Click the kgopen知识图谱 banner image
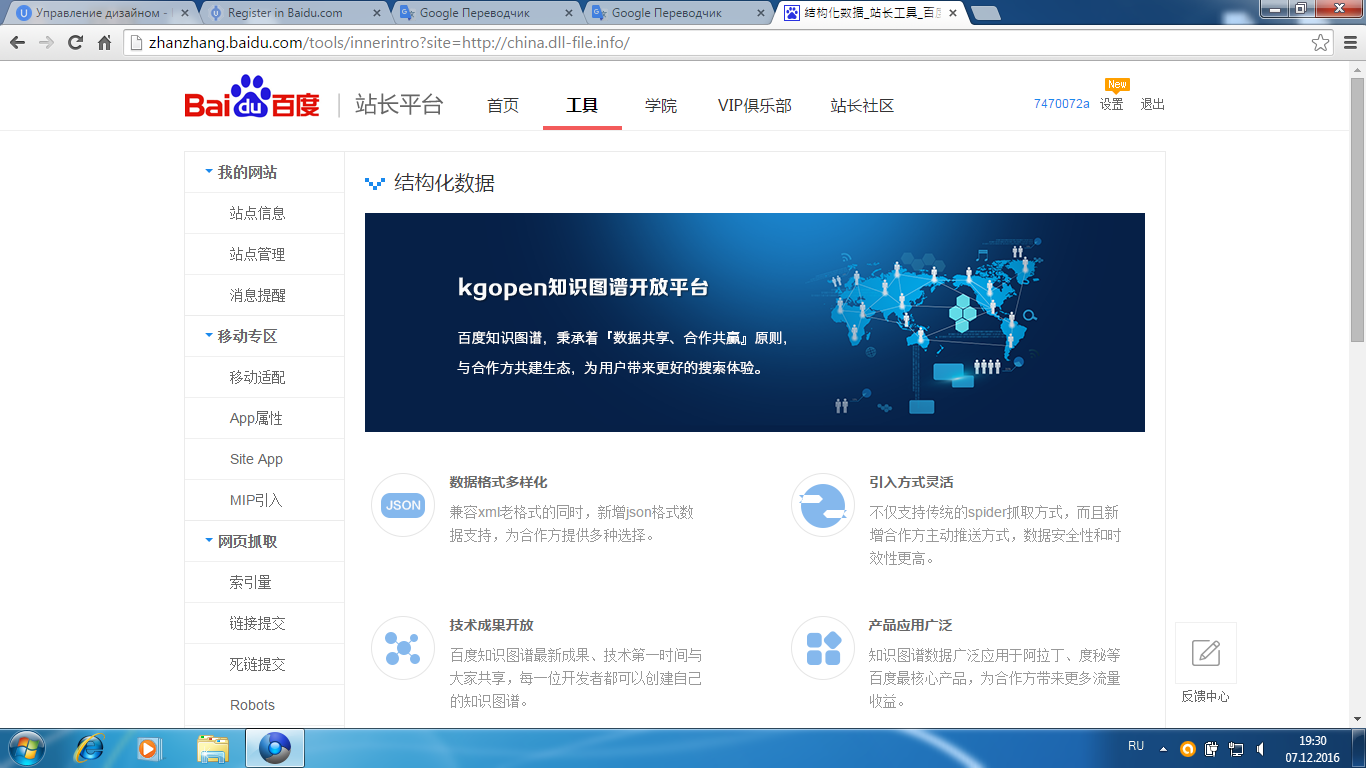The width and height of the screenshot is (1366, 768). click(755, 322)
